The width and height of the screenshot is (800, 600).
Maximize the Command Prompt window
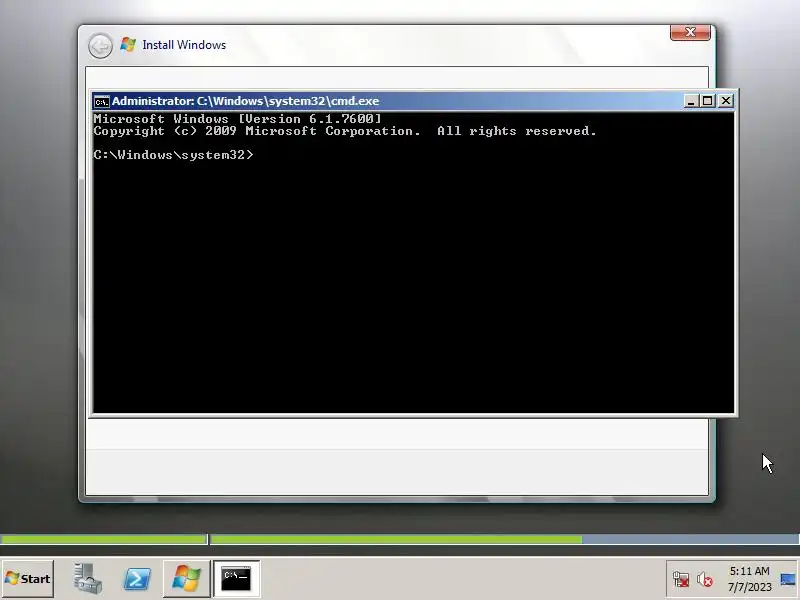click(x=708, y=101)
